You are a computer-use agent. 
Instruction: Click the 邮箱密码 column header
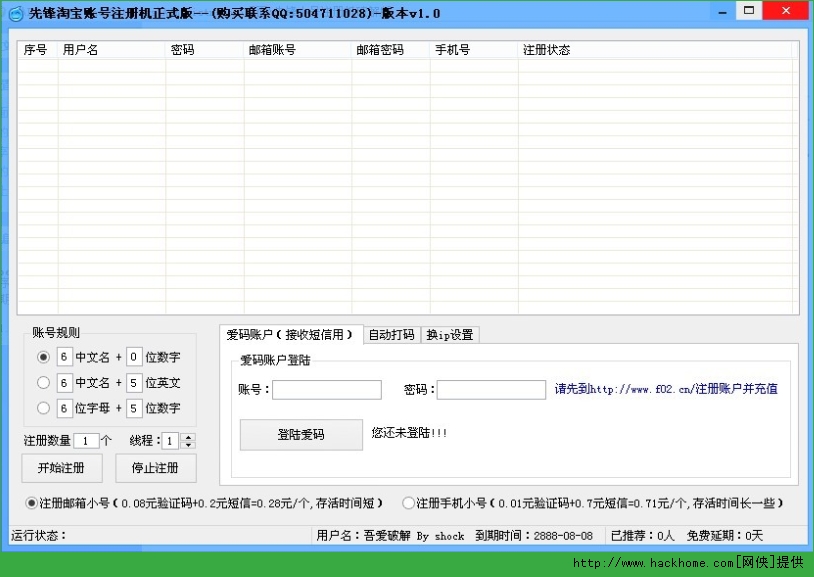[x=390, y=50]
